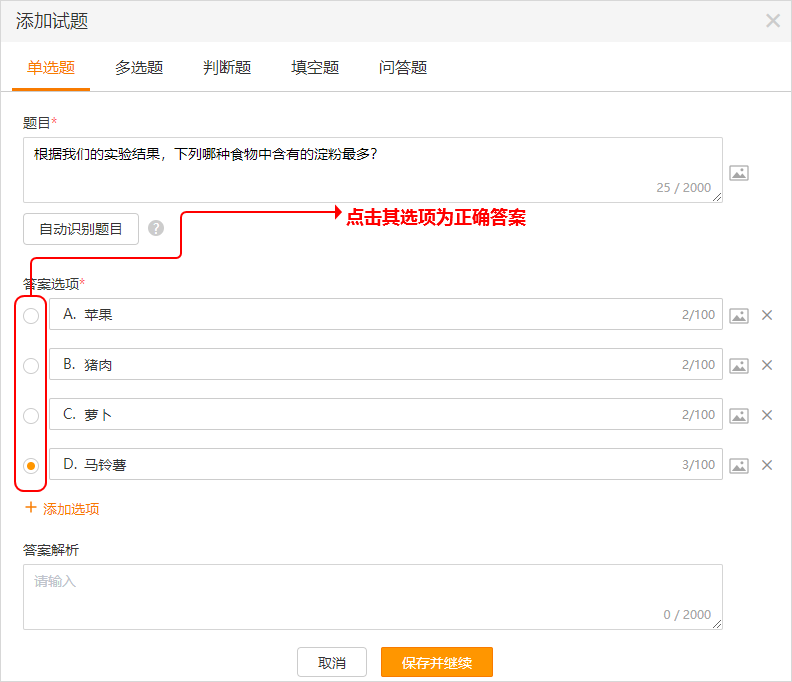Add image to option D 马铃薯

click(738, 465)
